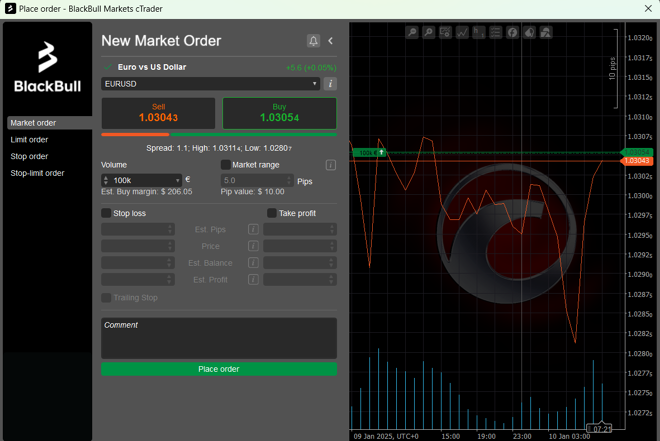The width and height of the screenshot is (660, 441).
Task: Click the Take profit Price stepper
Action: pos(332,246)
